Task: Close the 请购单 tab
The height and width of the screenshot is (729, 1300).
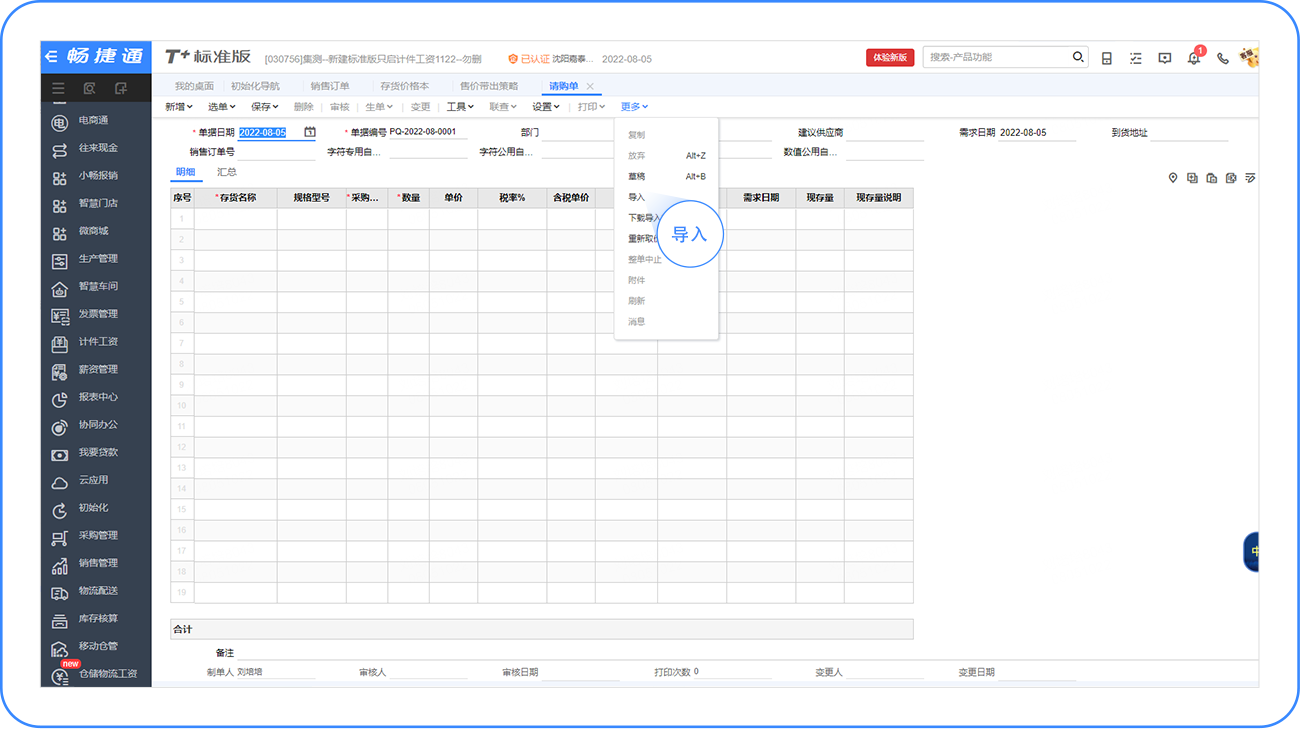Action: pyautogui.click(x=590, y=87)
